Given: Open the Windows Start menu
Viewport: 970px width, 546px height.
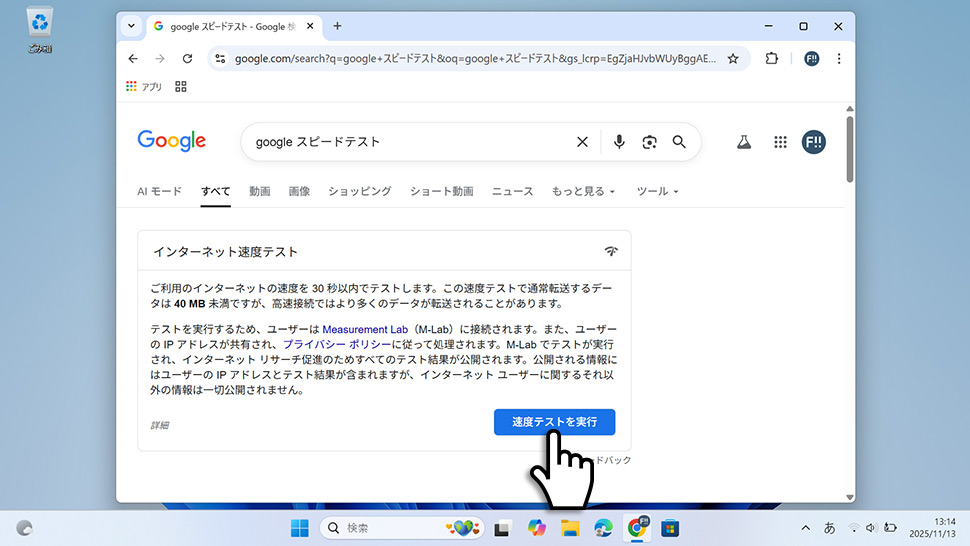Looking at the screenshot, I should click(x=299, y=528).
